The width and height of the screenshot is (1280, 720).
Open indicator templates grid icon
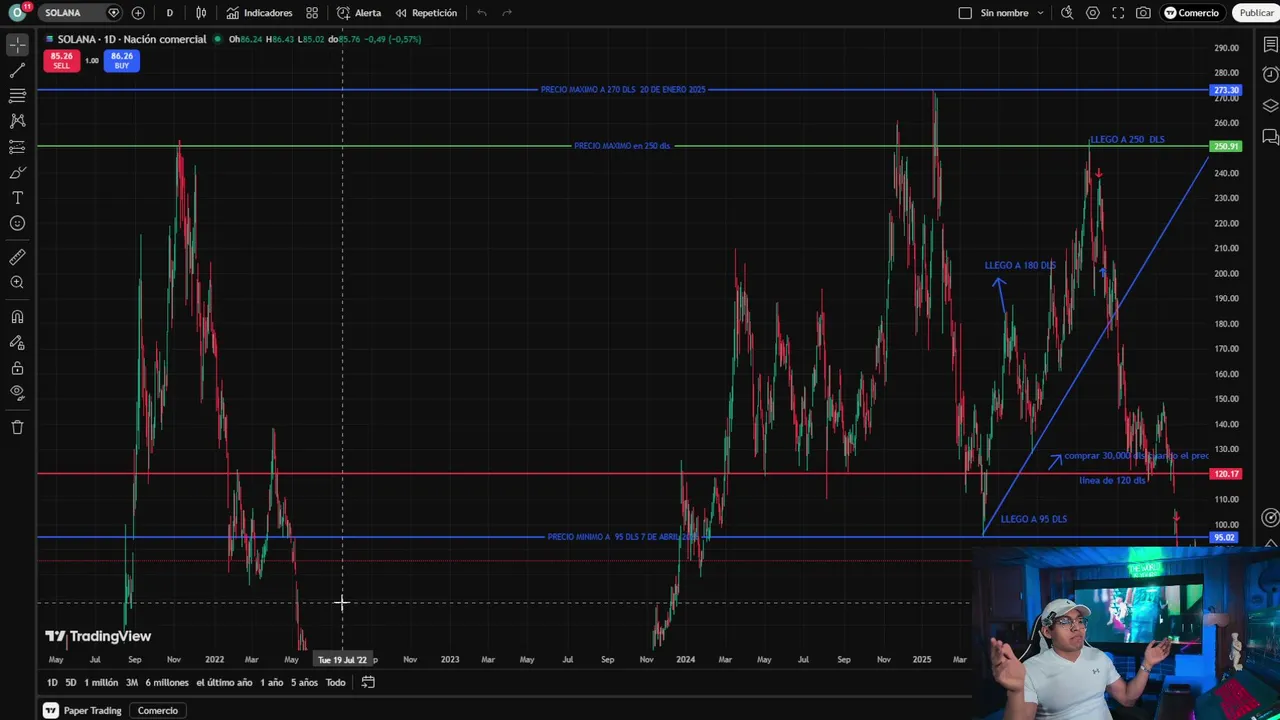[312, 13]
